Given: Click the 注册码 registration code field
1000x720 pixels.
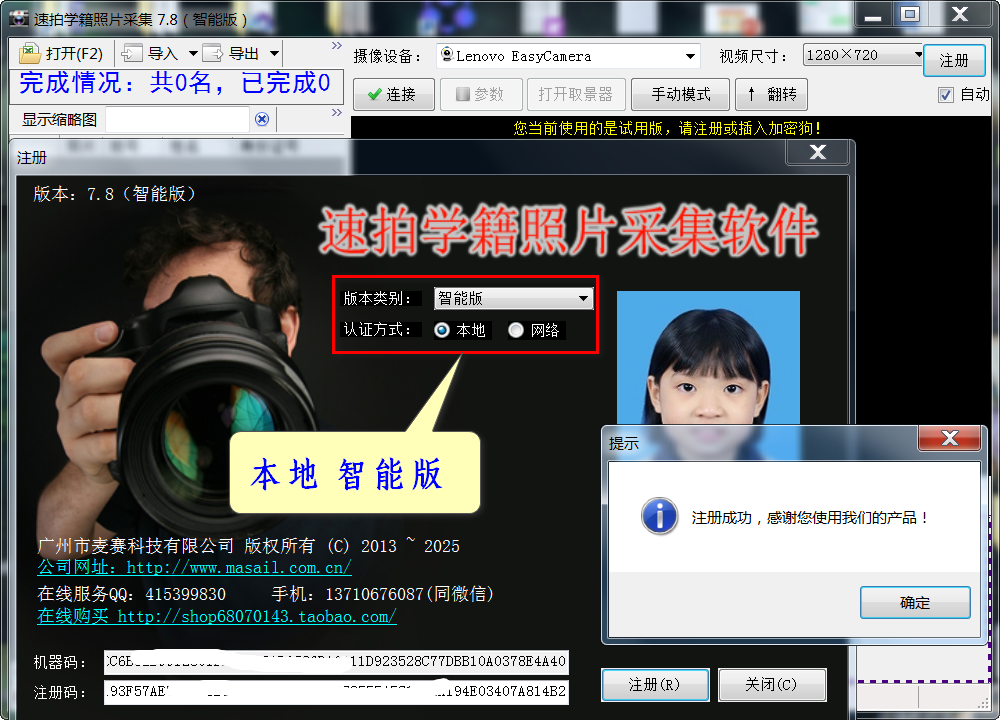Looking at the screenshot, I should (336, 692).
